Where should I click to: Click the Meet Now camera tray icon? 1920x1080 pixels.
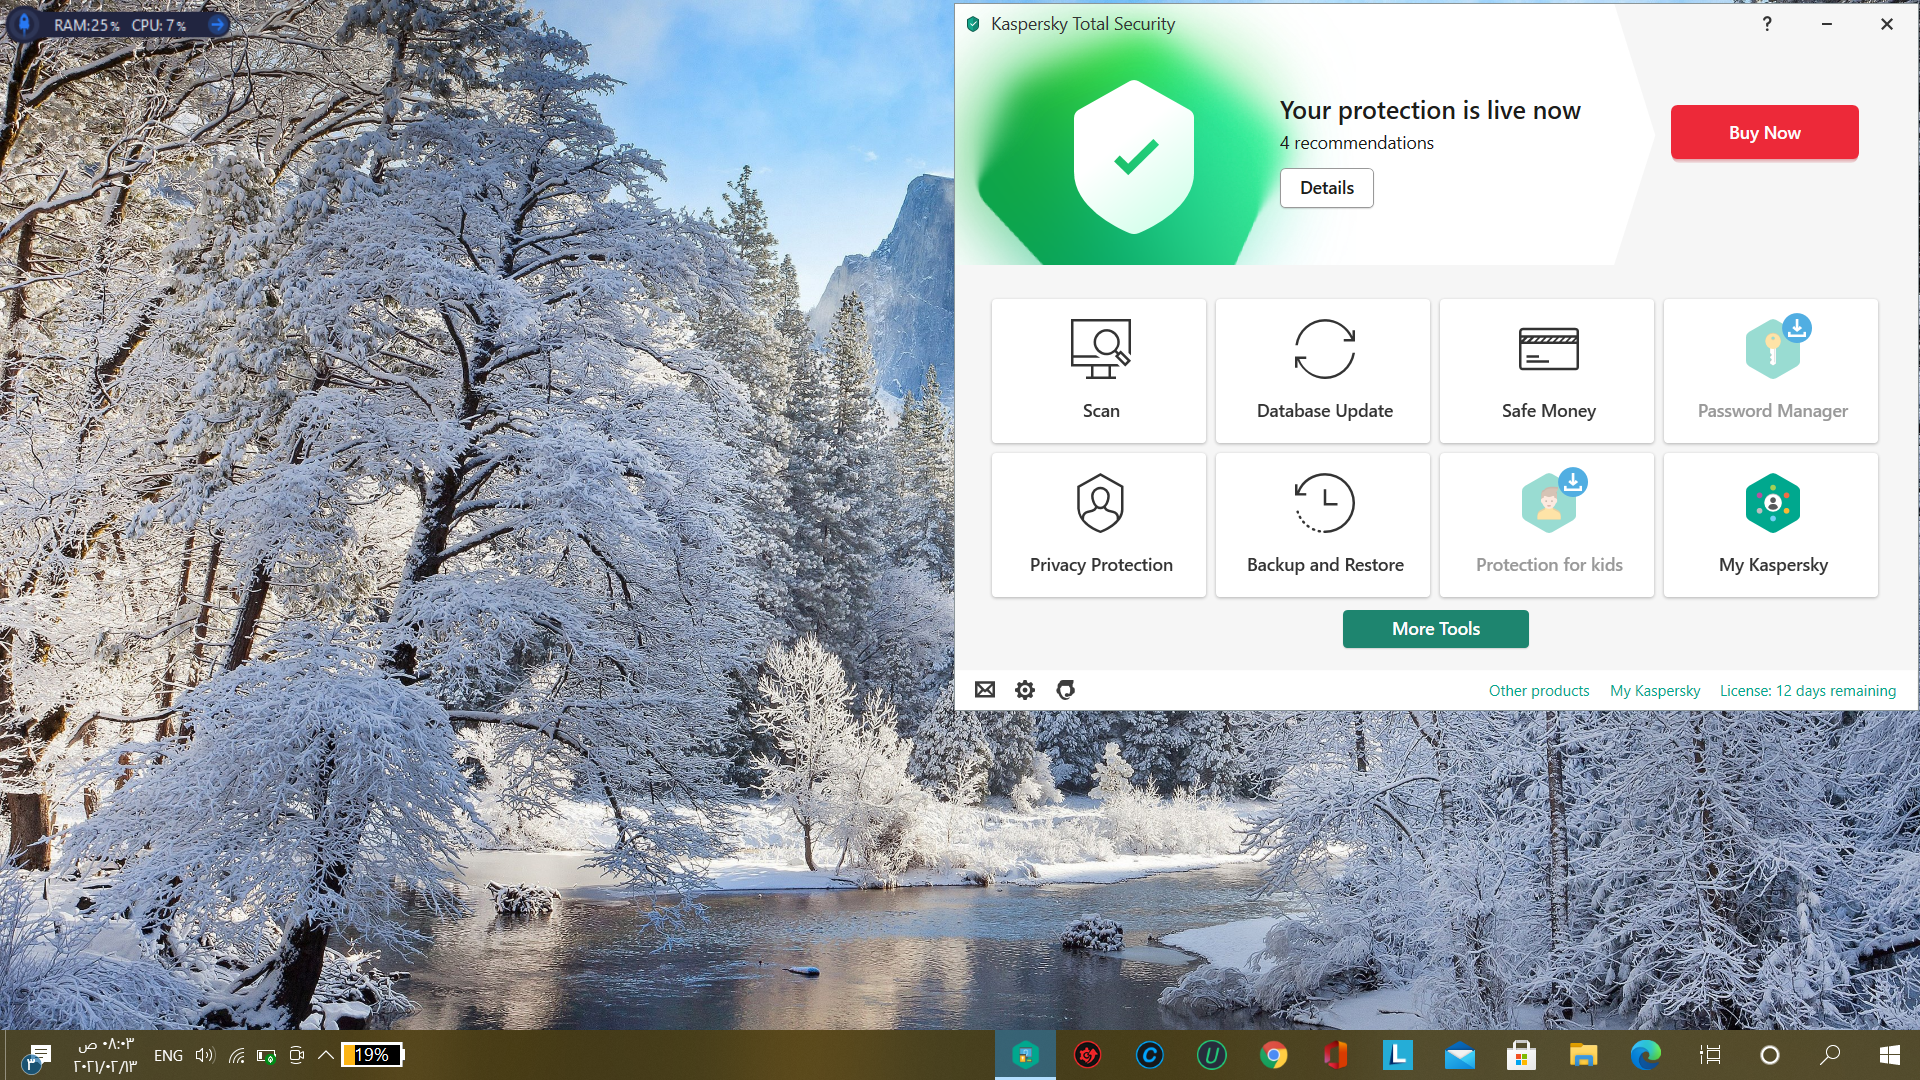click(296, 1055)
